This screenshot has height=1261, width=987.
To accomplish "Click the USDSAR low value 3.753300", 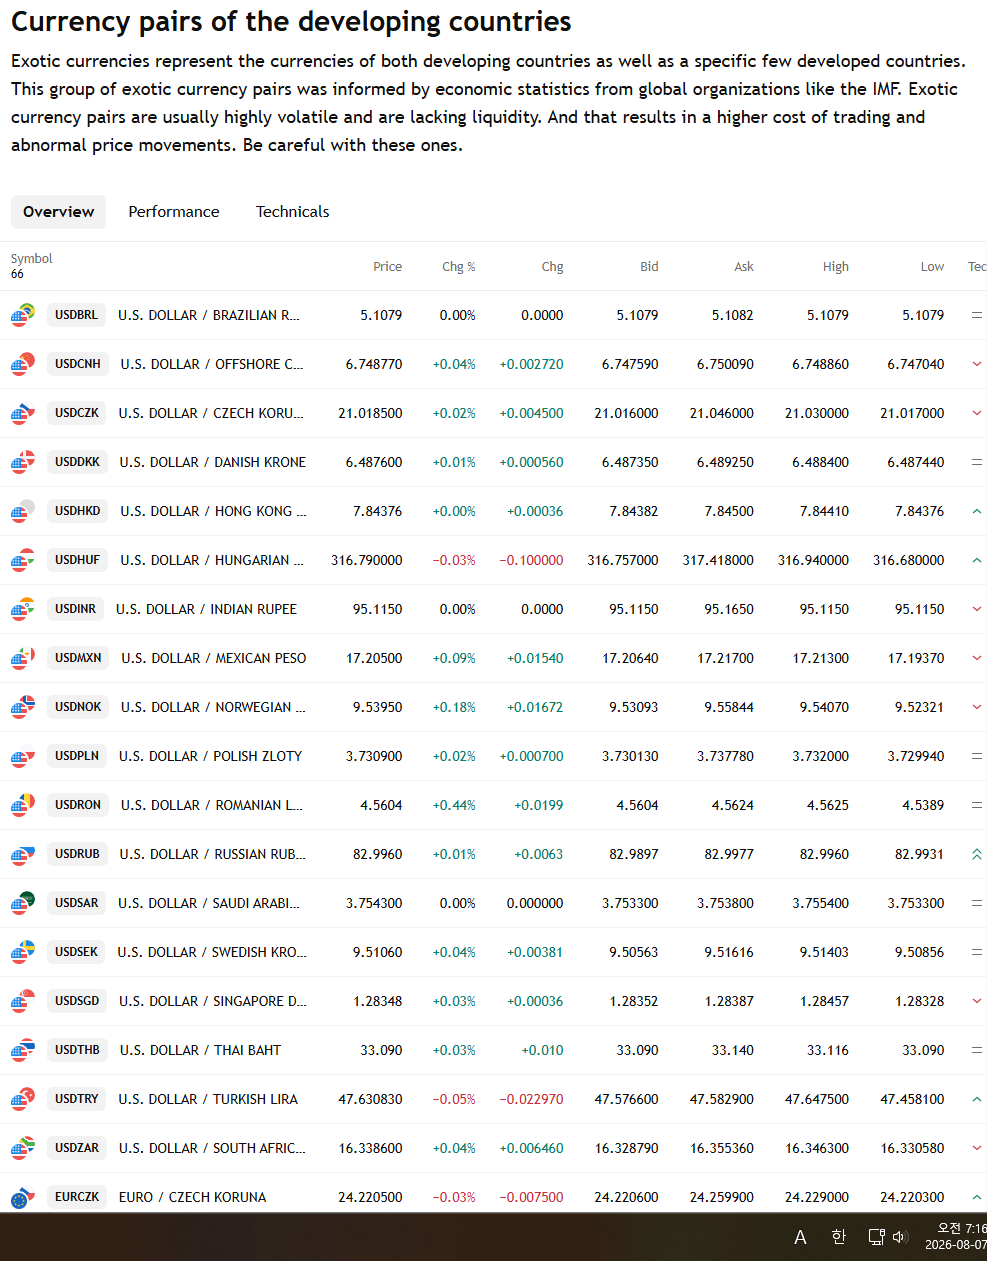I will point(916,903).
